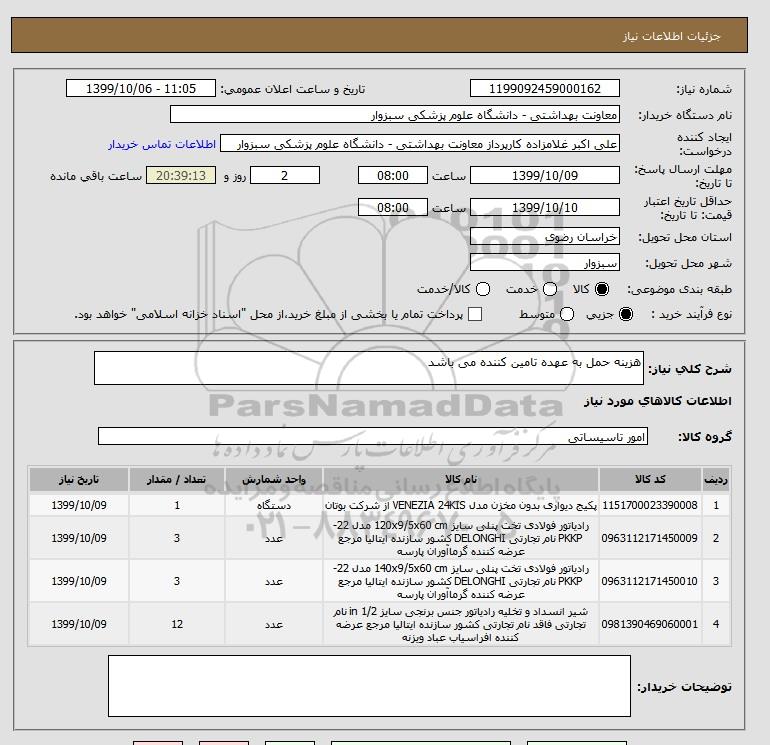Select the متوسط purchase type radio
The image size is (770, 745).
(567, 314)
